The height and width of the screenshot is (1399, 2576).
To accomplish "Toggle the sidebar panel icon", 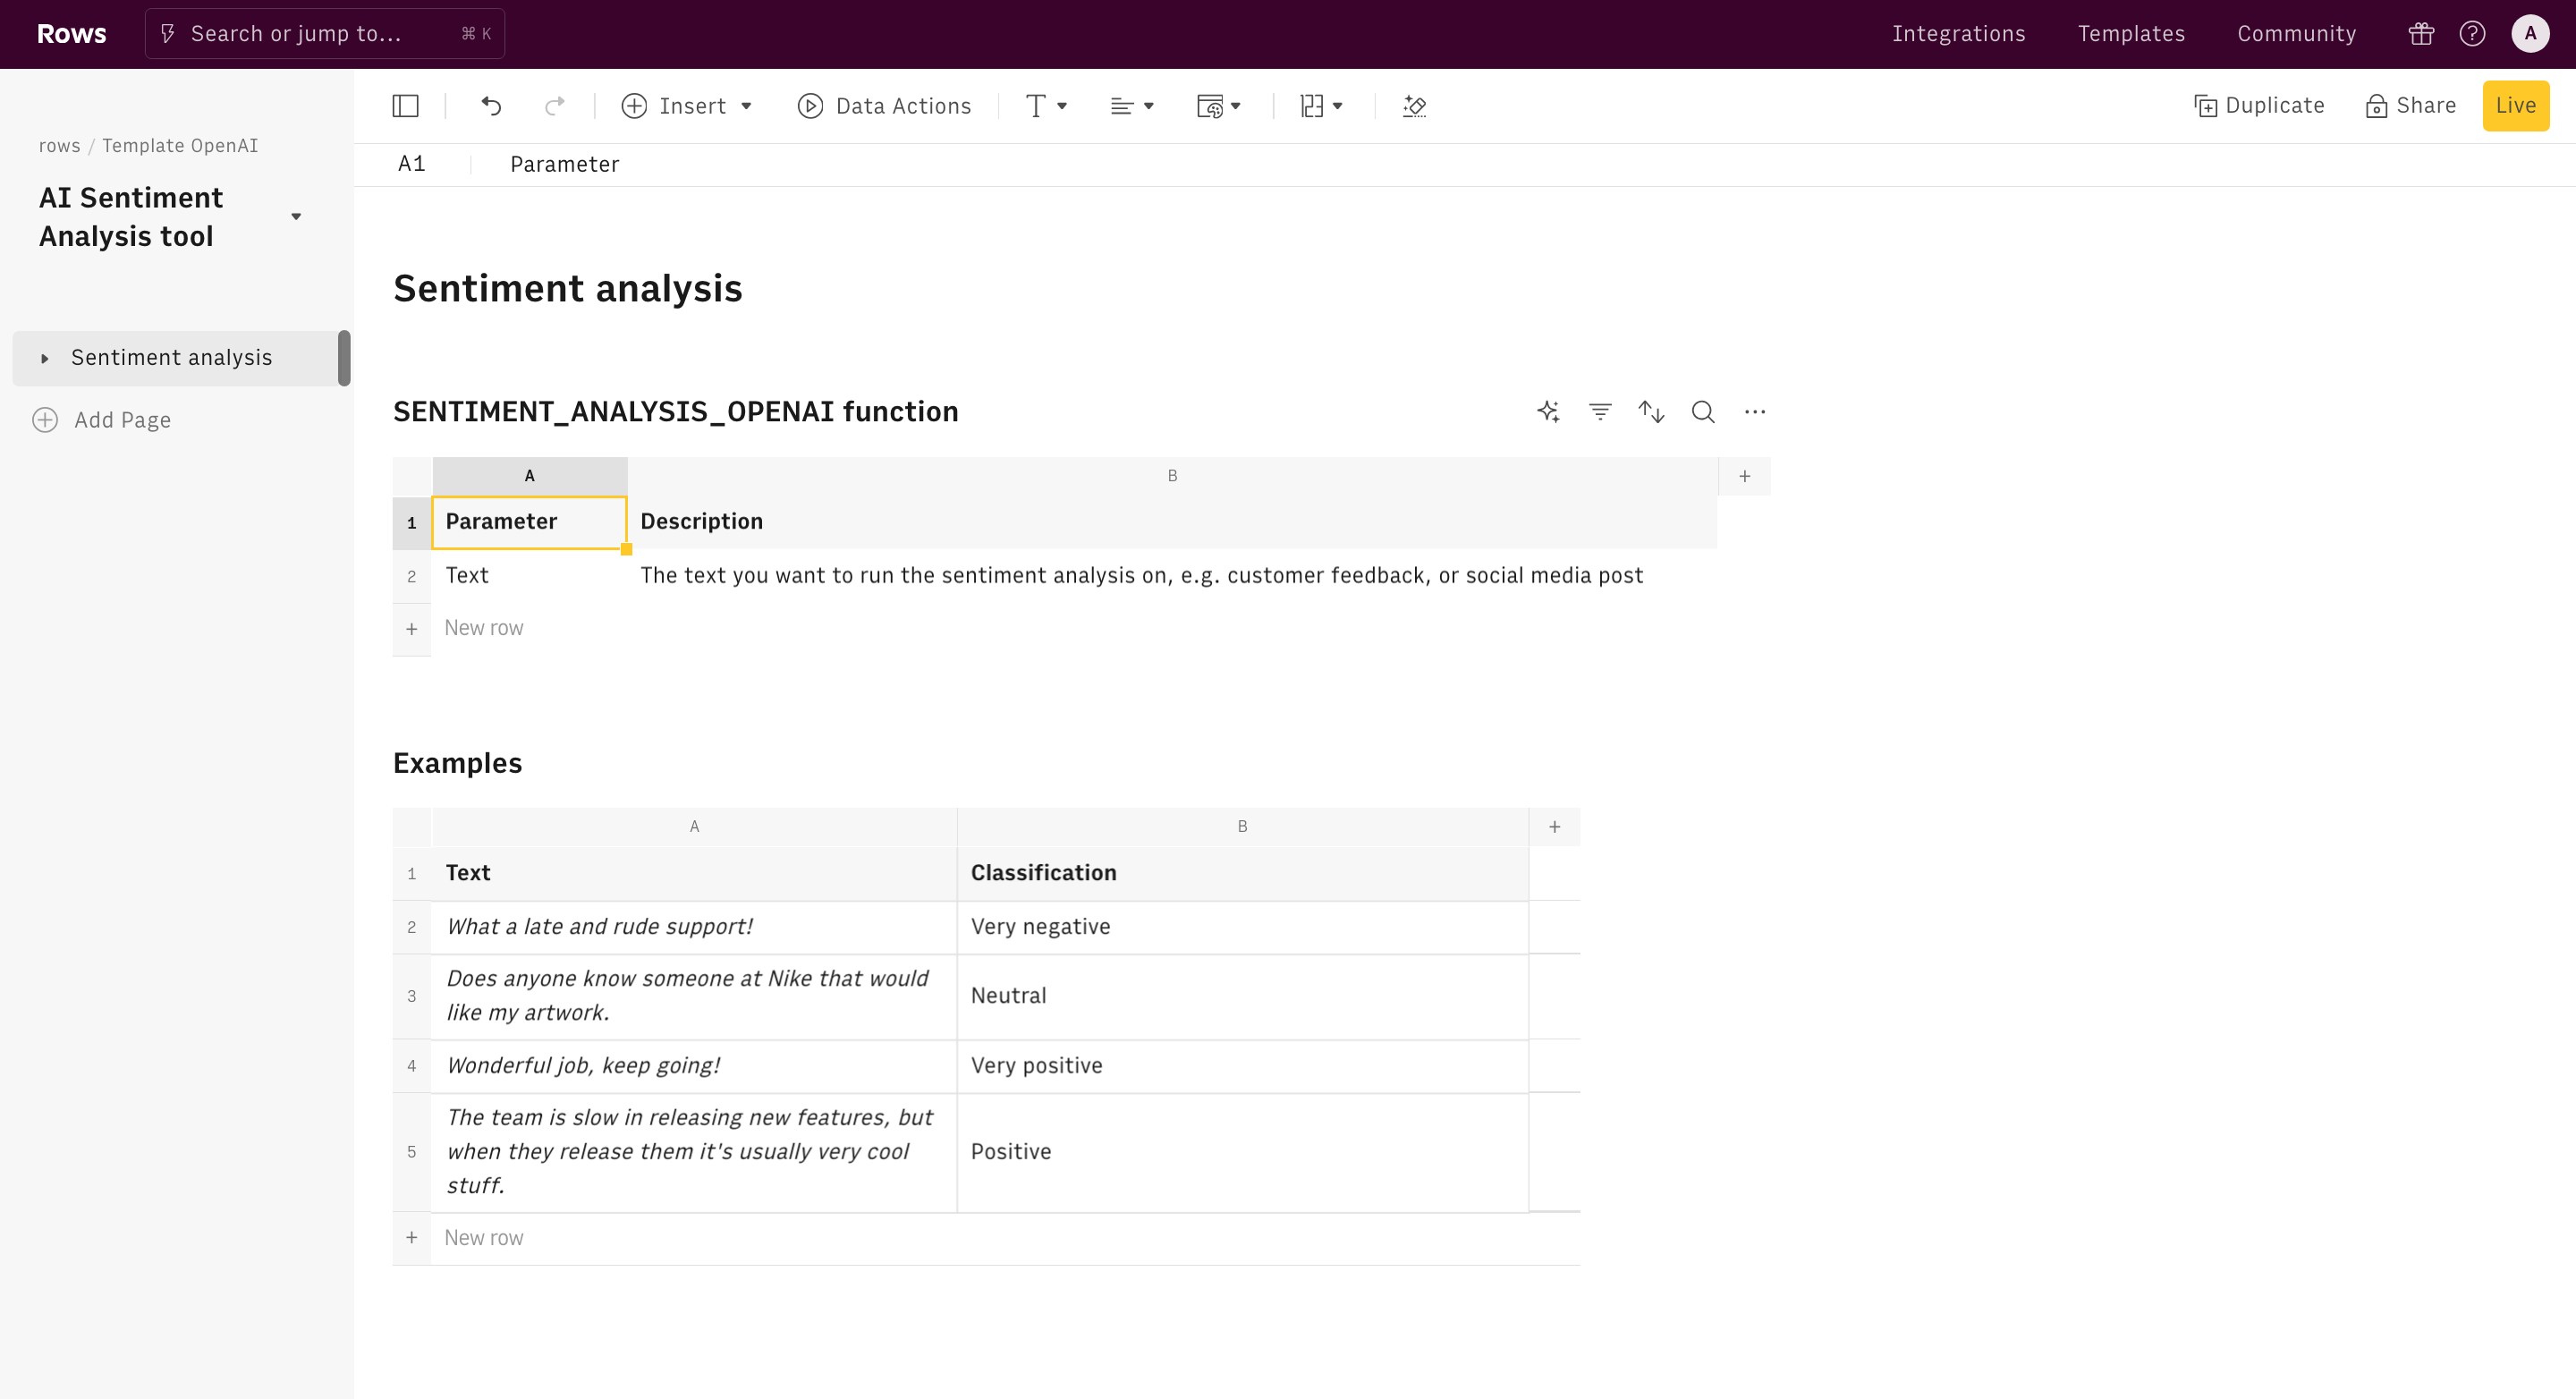I will point(405,106).
